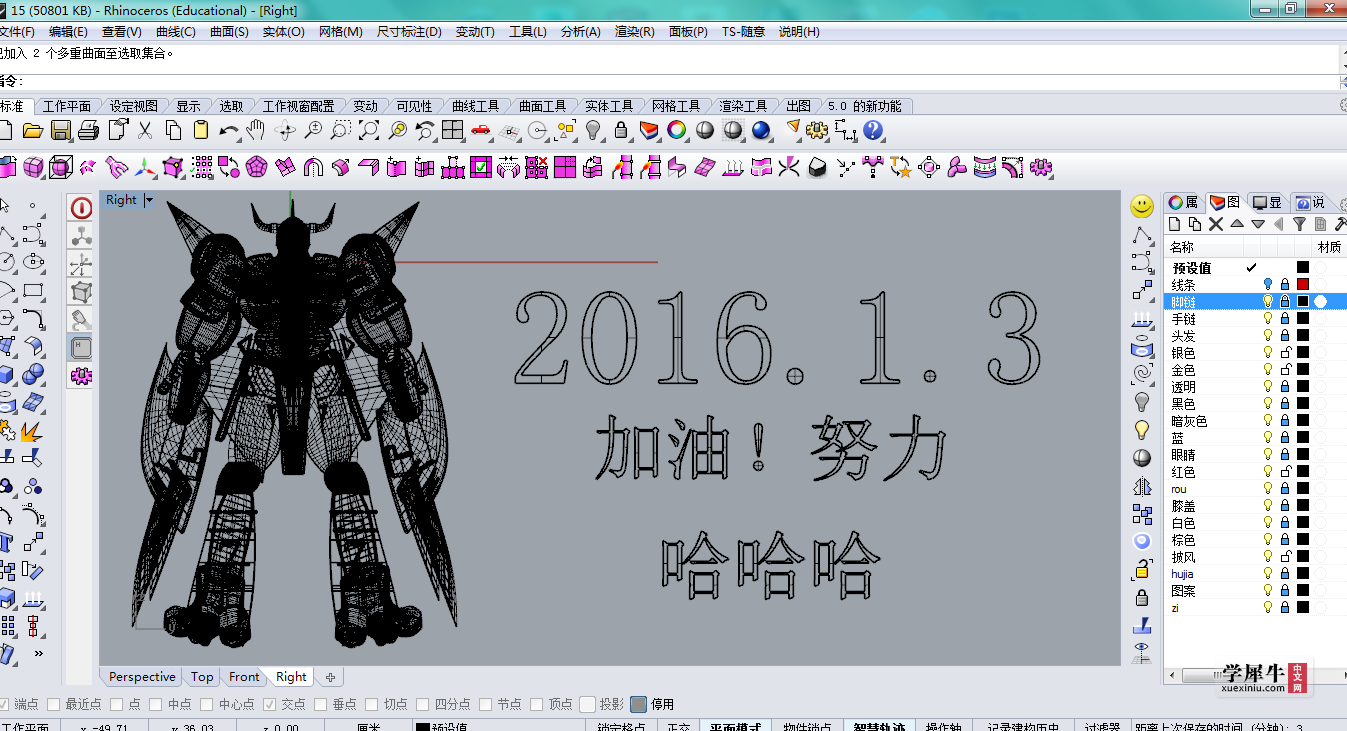Switch to 实体工具 toolbar tab
This screenshot has height=731, width=1347.
609,106
